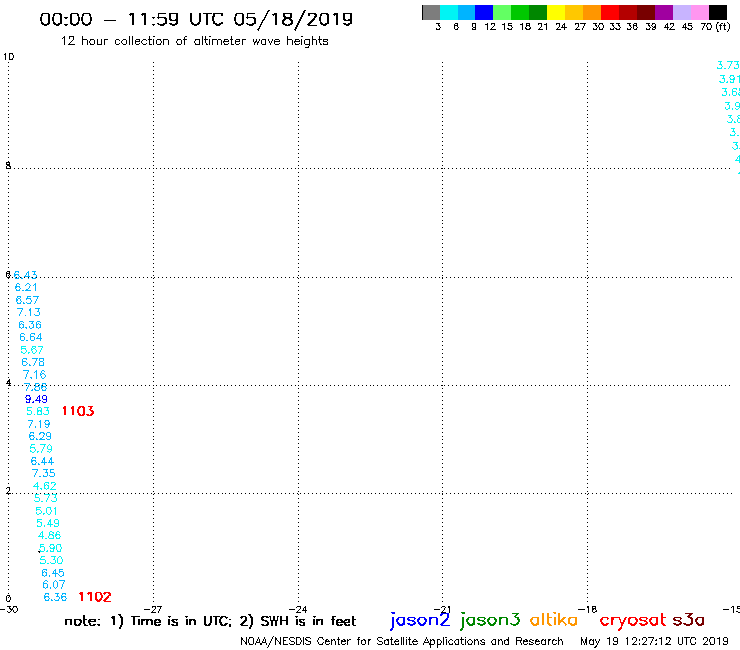Click the wave height value 4.86
This screenshot has width=740, height=650.
(50, 535)
